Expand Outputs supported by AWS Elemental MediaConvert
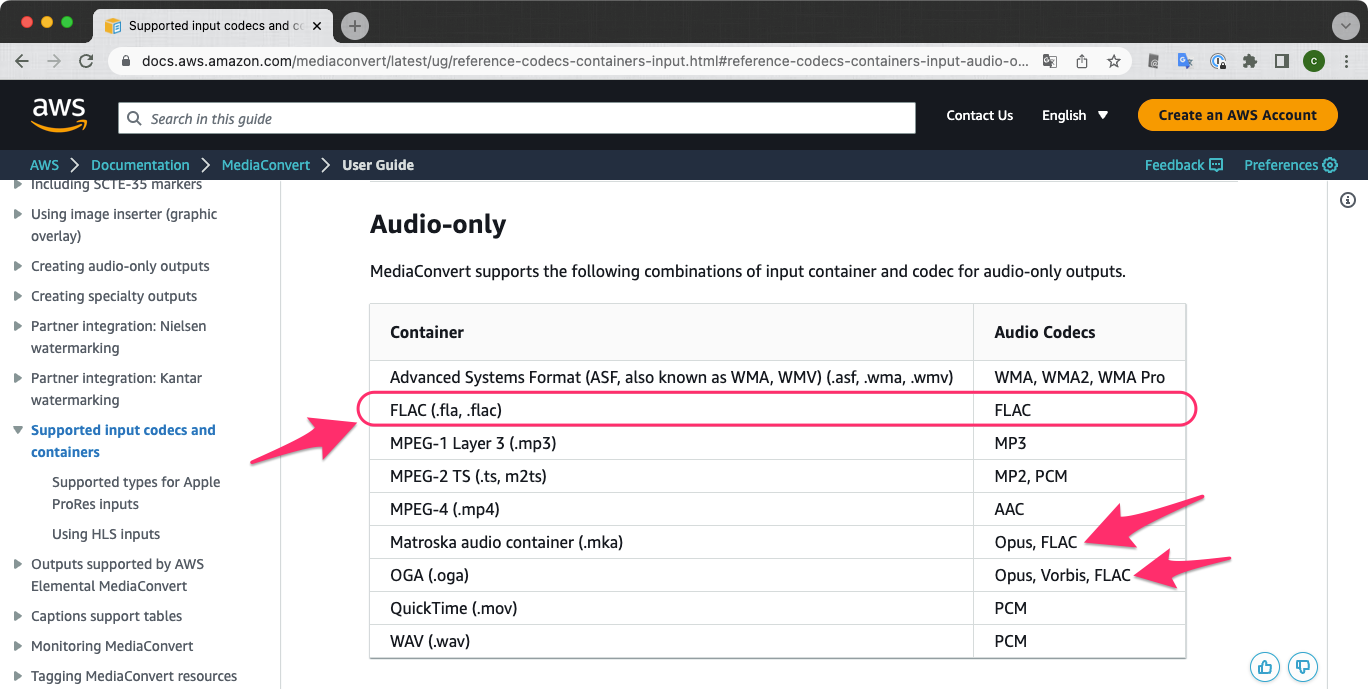The image size is (1368, 689). pyautogui.click(x=18, y=564)
